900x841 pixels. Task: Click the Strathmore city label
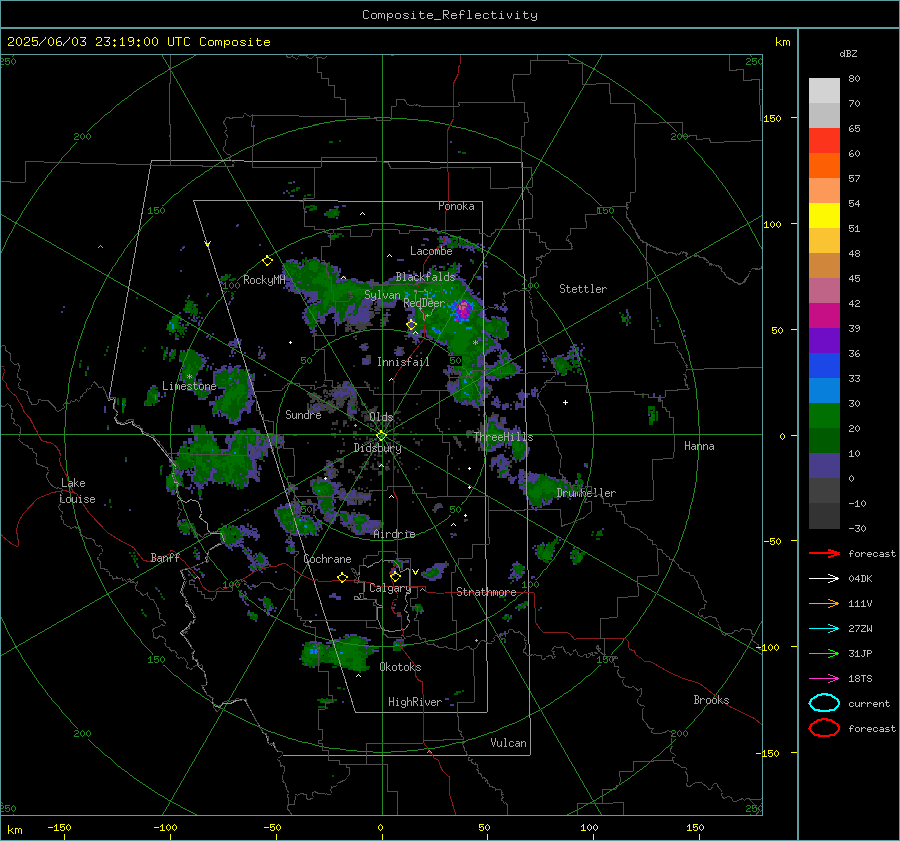(x=486, y=592)
